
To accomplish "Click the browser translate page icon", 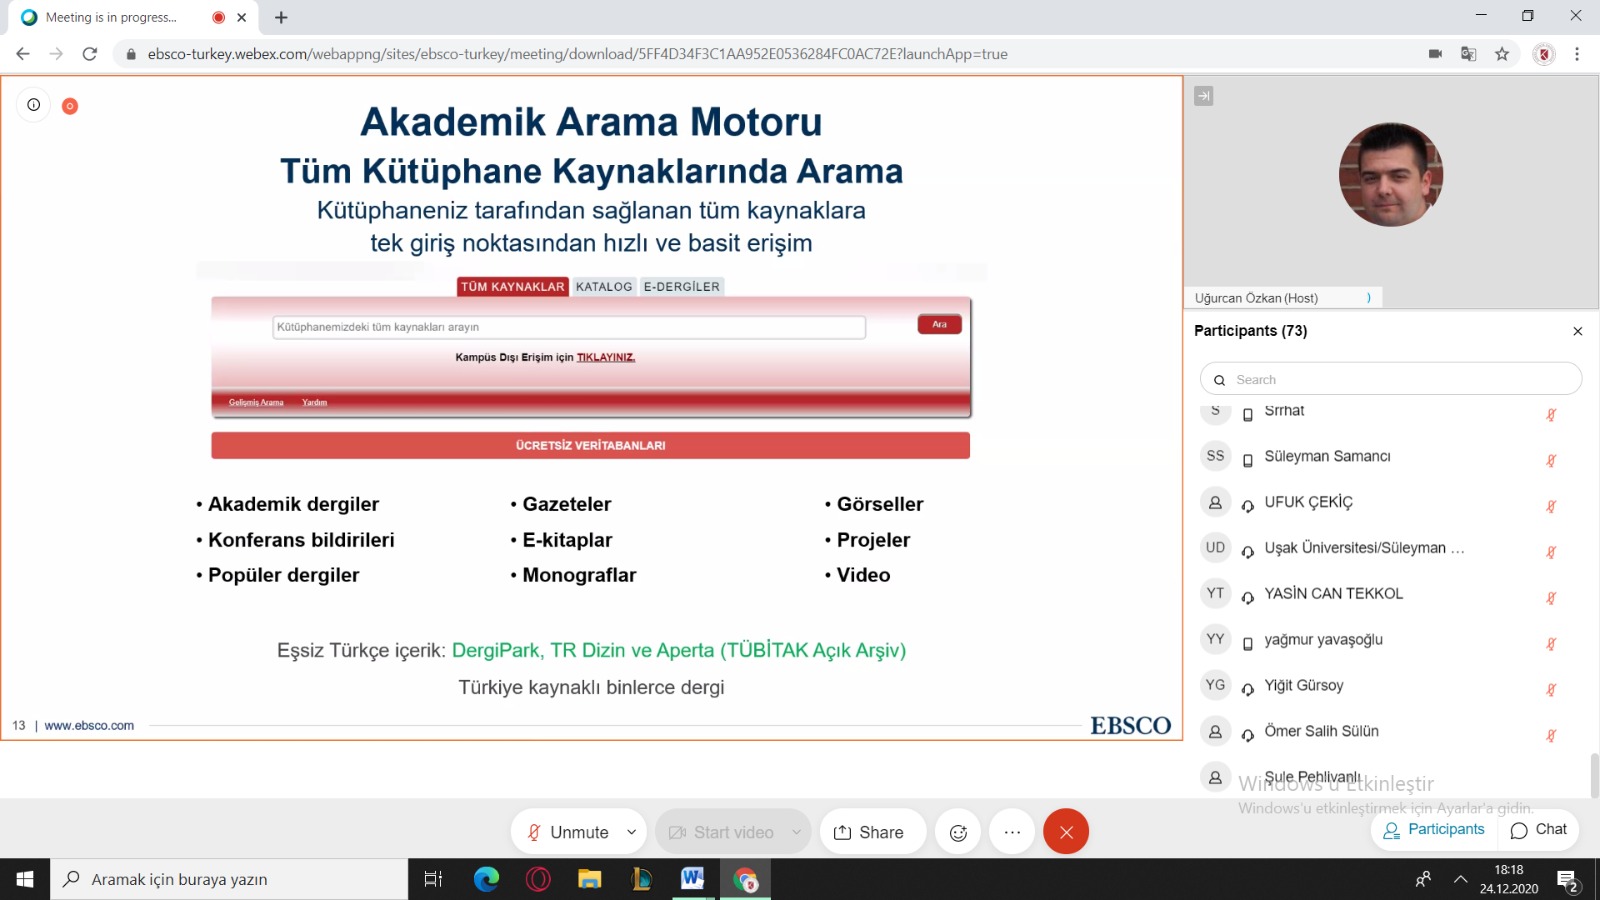I will [x=1468, y=54].
